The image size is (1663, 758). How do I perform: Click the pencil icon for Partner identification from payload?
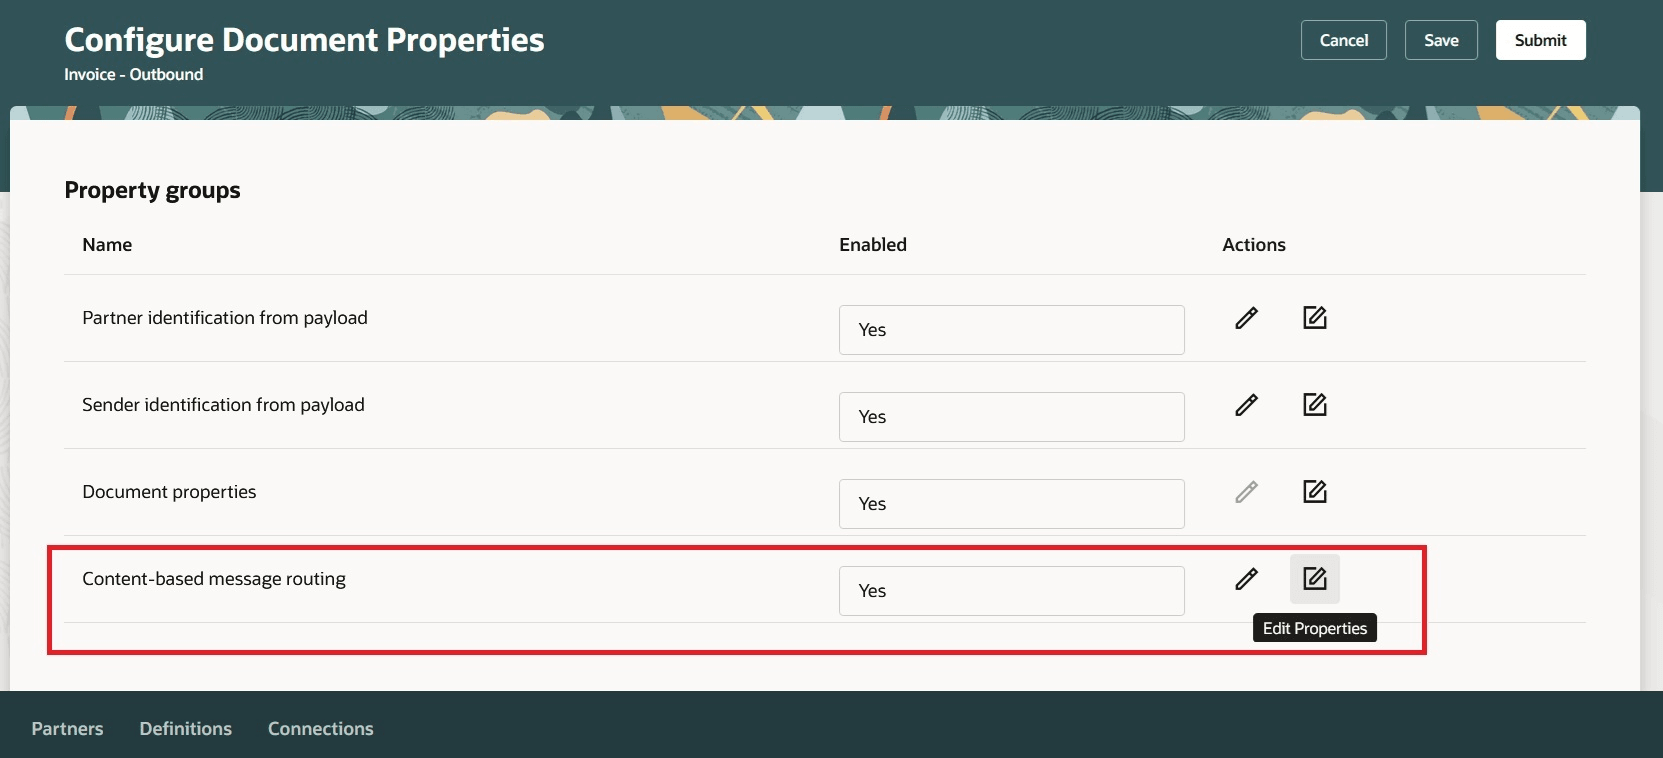pos(1246,318)
